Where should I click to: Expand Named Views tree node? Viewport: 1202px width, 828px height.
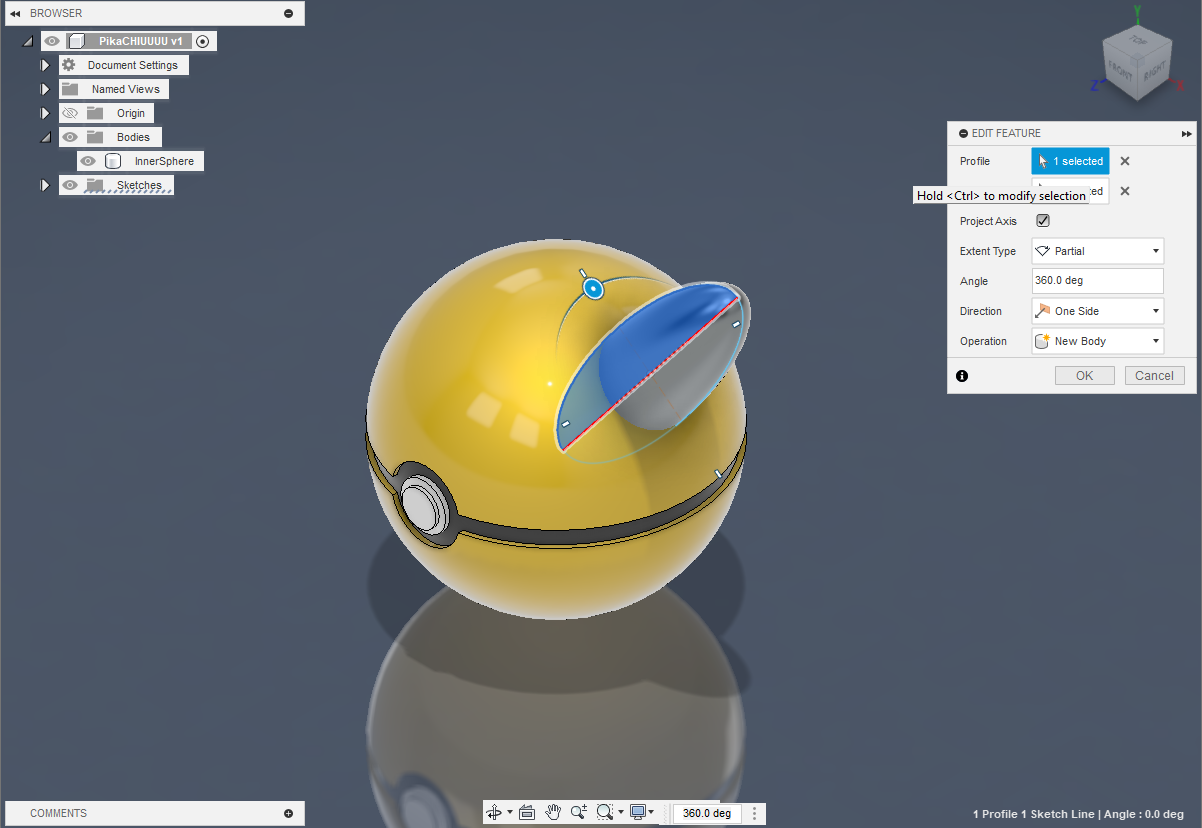tap(45, 89)
